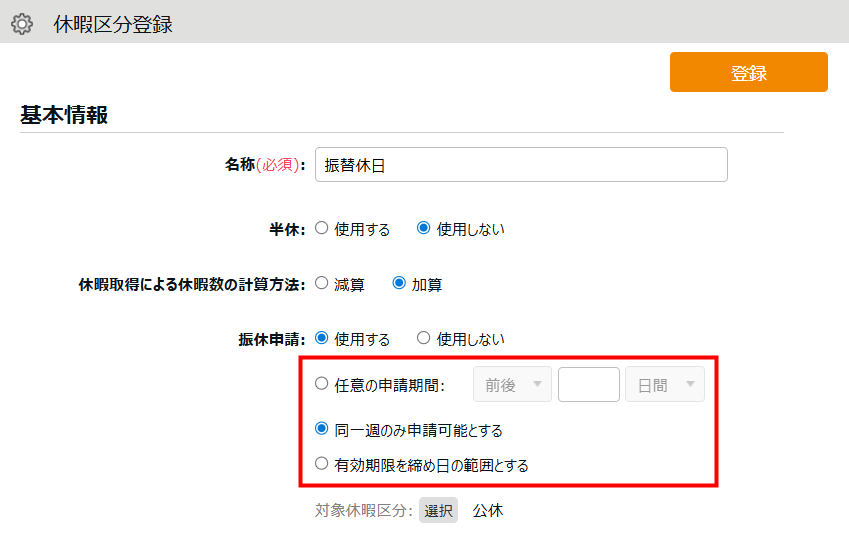Set 振休申請 to 使用しない
This screenshot has width=849, height=542.
pyautogui.click(x=423, y=338)
